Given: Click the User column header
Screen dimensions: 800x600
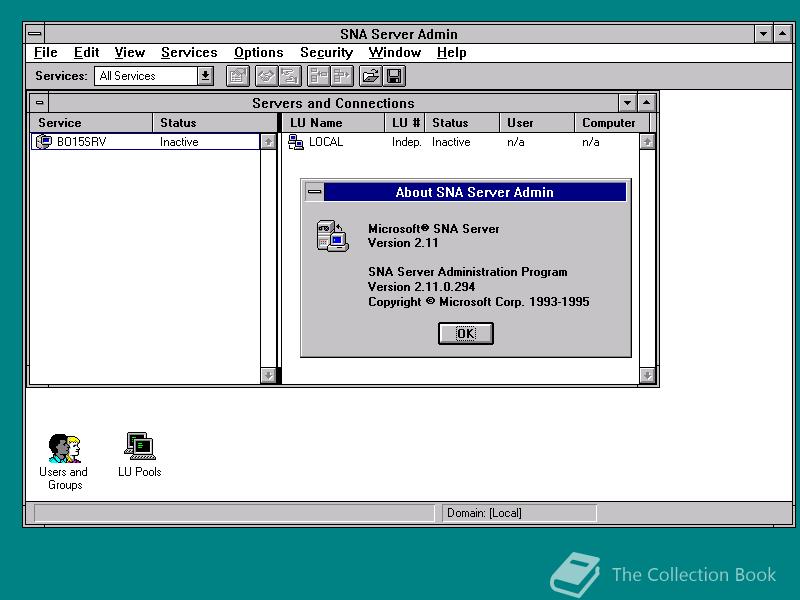Looking at the screenshot, I should point(537,122).
